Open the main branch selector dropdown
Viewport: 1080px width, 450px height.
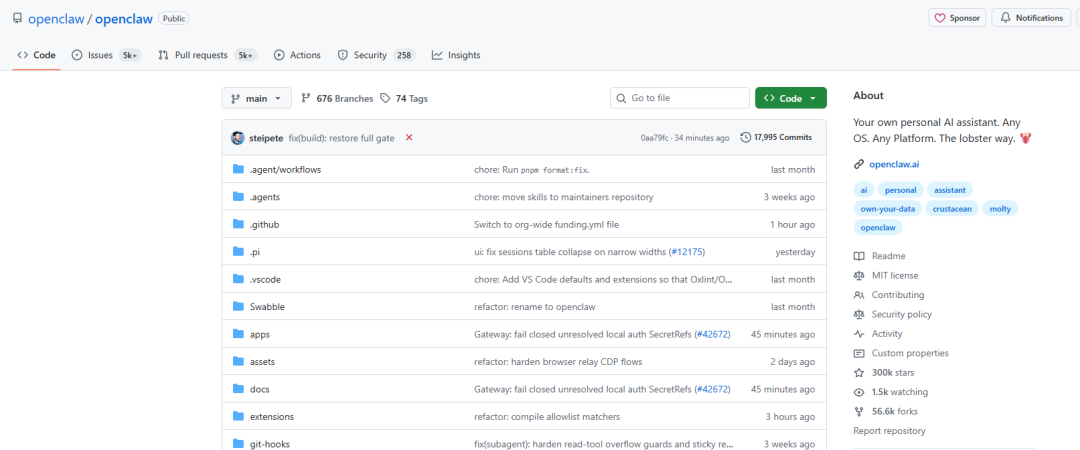(257, 98)
